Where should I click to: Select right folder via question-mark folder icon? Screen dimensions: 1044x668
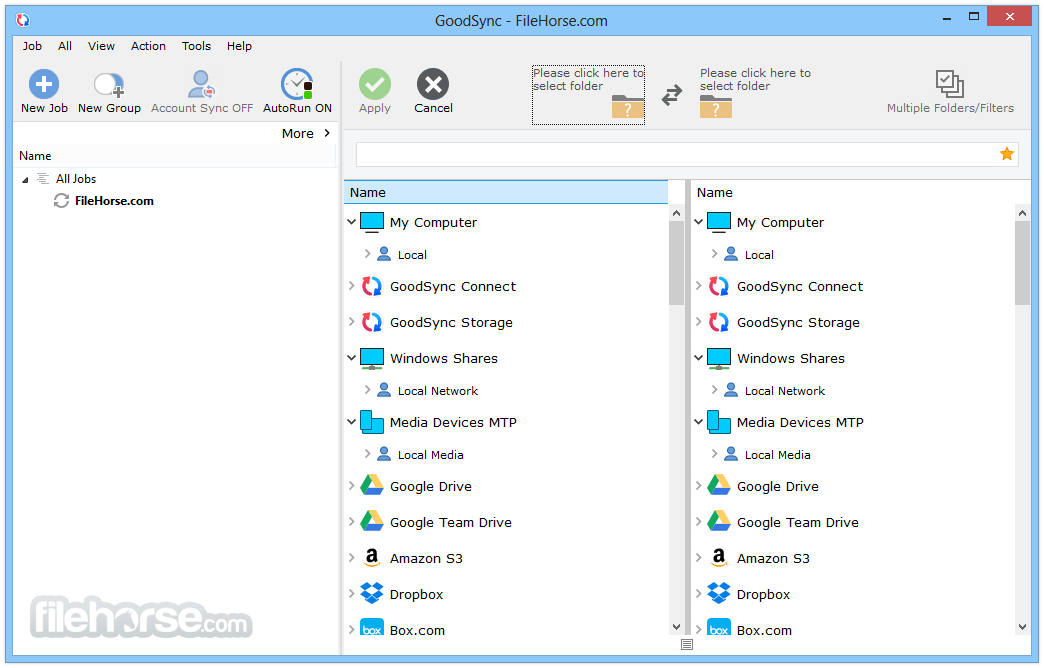tap(716, 107)
